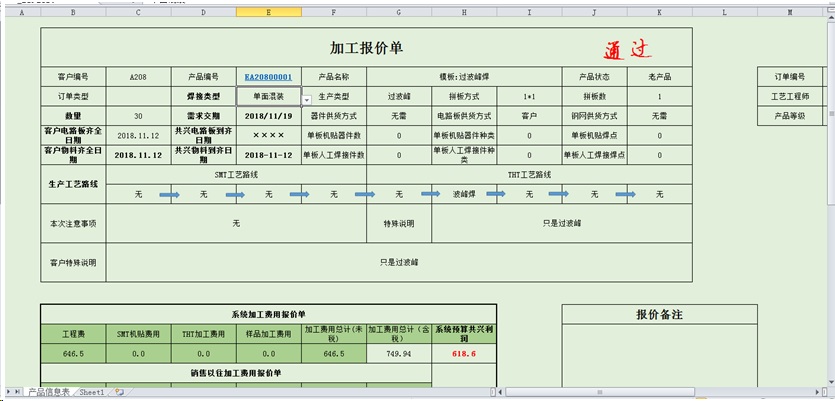Select the column H header
Image resolution: width=835 pixels, height=401 pixels.
point(464,13)
